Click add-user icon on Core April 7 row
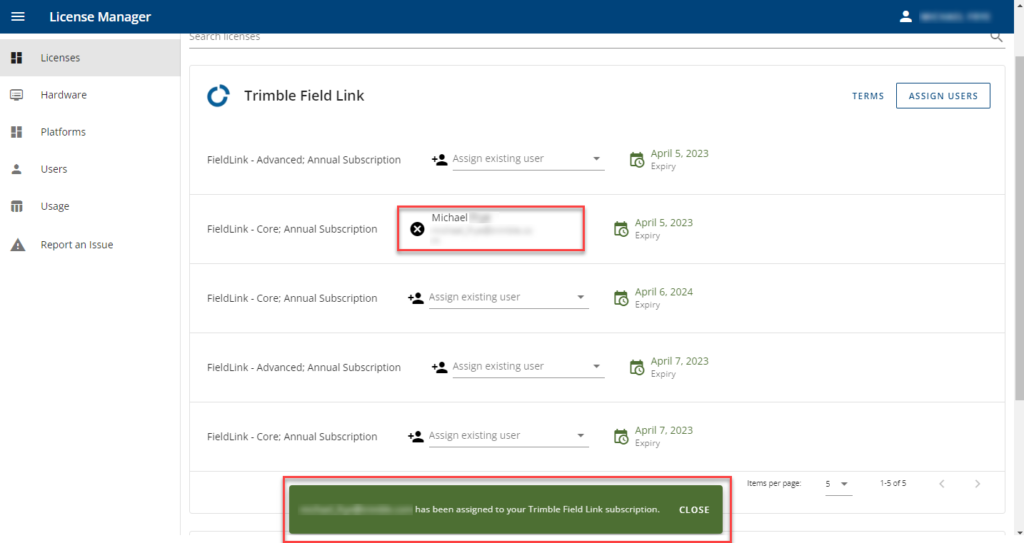Viewport: 1024px width, 543px height. pyautogui.click(x=415, y=436)
